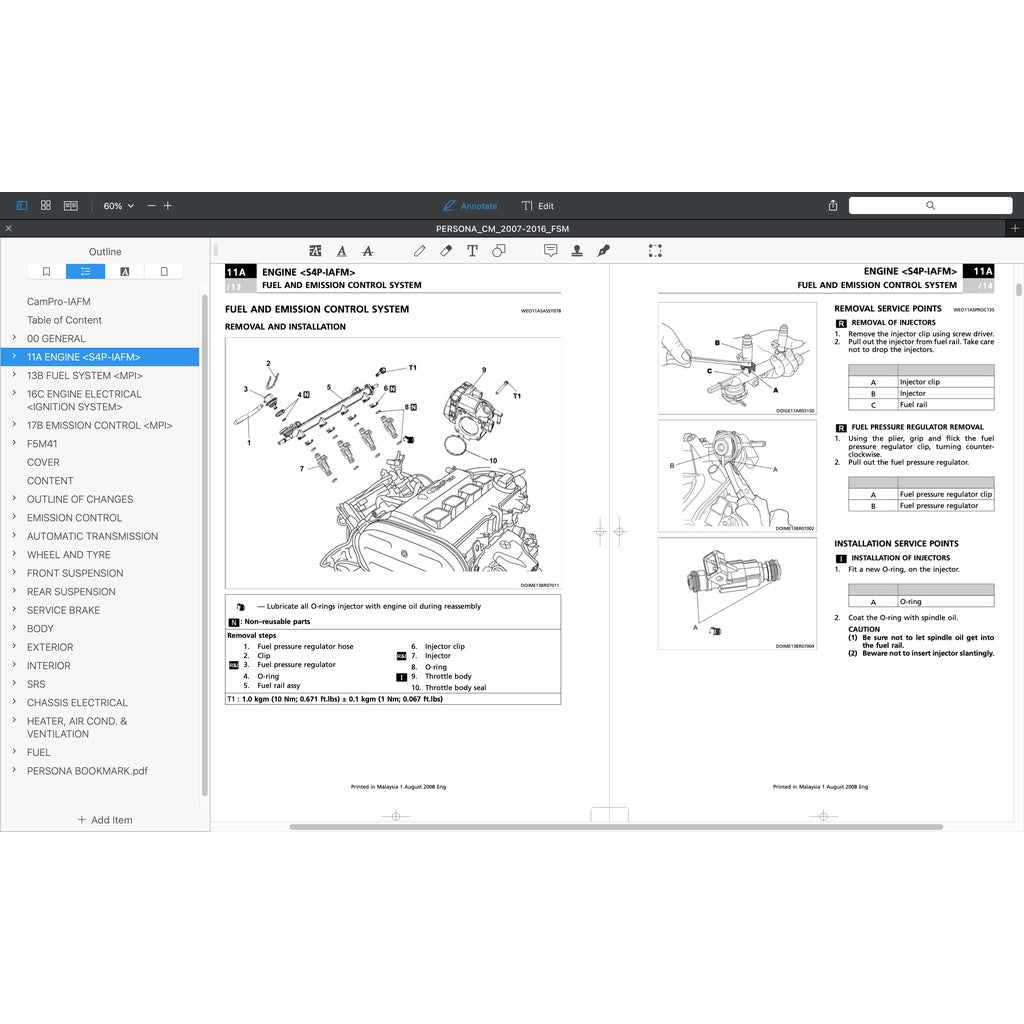The image size is (1024, 1024).
Task: Click the stamp annotation tool
Action: pos(577,251)
